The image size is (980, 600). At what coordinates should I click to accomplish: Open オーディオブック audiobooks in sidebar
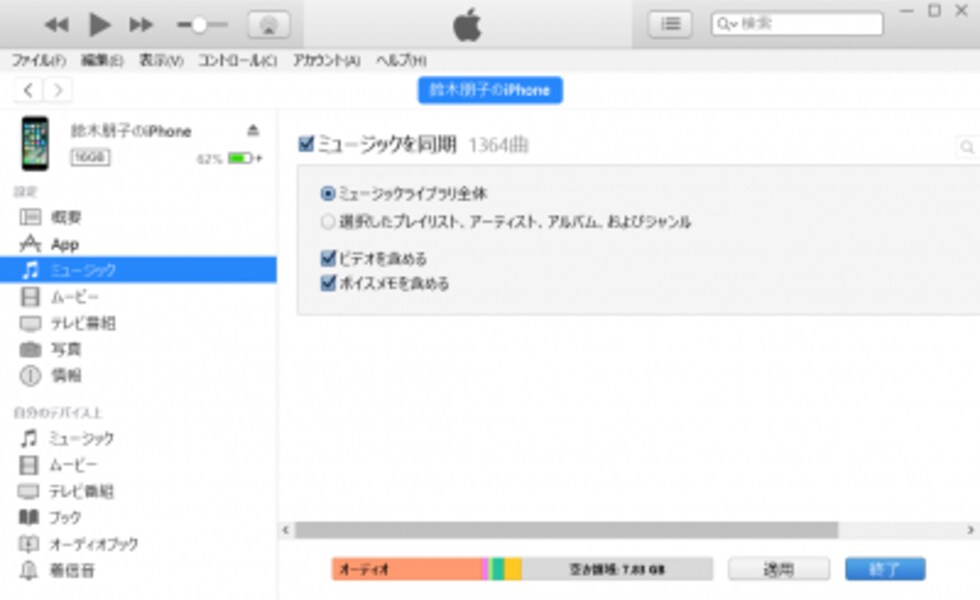point(138,544)
